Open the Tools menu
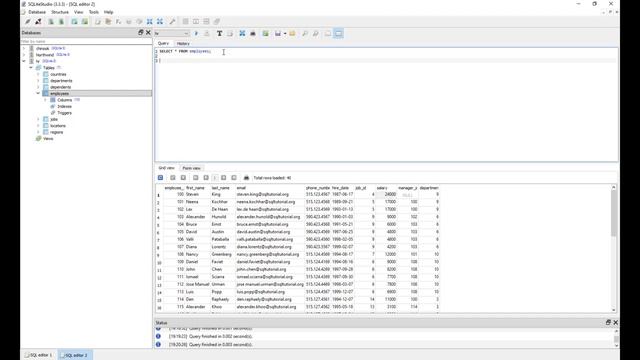640x360 pixels. point(93,12)
